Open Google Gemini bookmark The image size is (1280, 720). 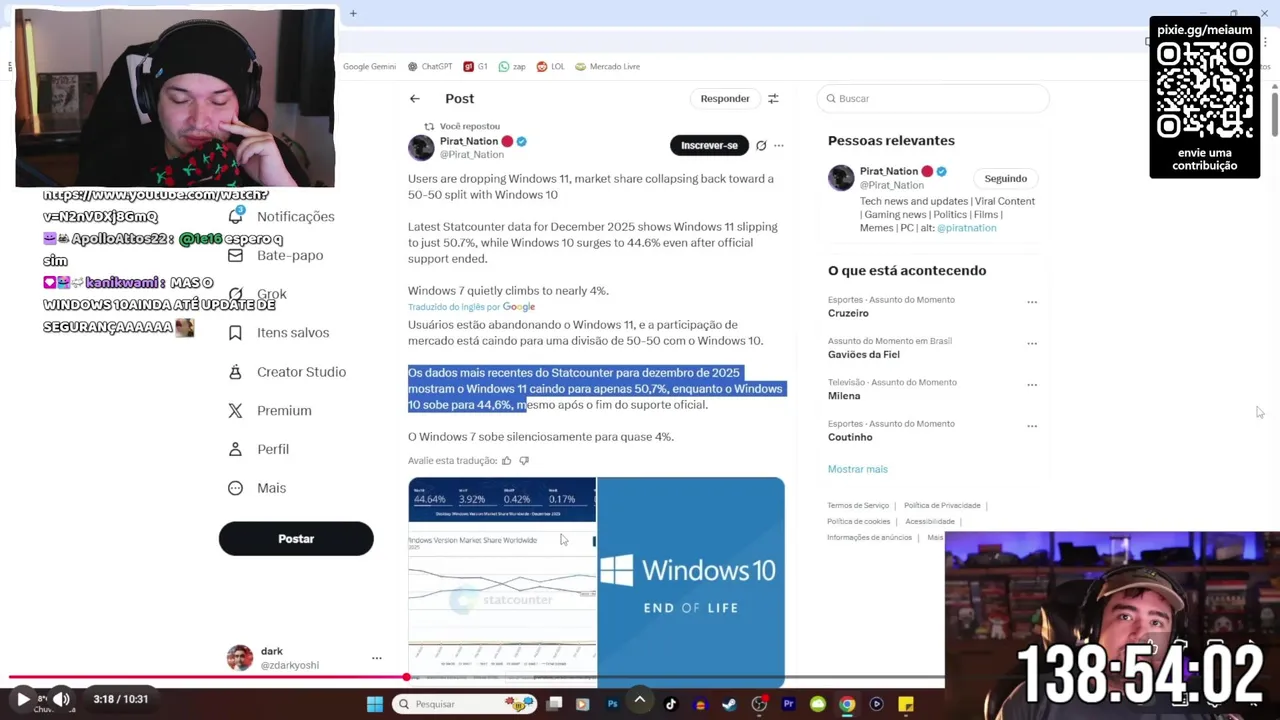[369, 67]
